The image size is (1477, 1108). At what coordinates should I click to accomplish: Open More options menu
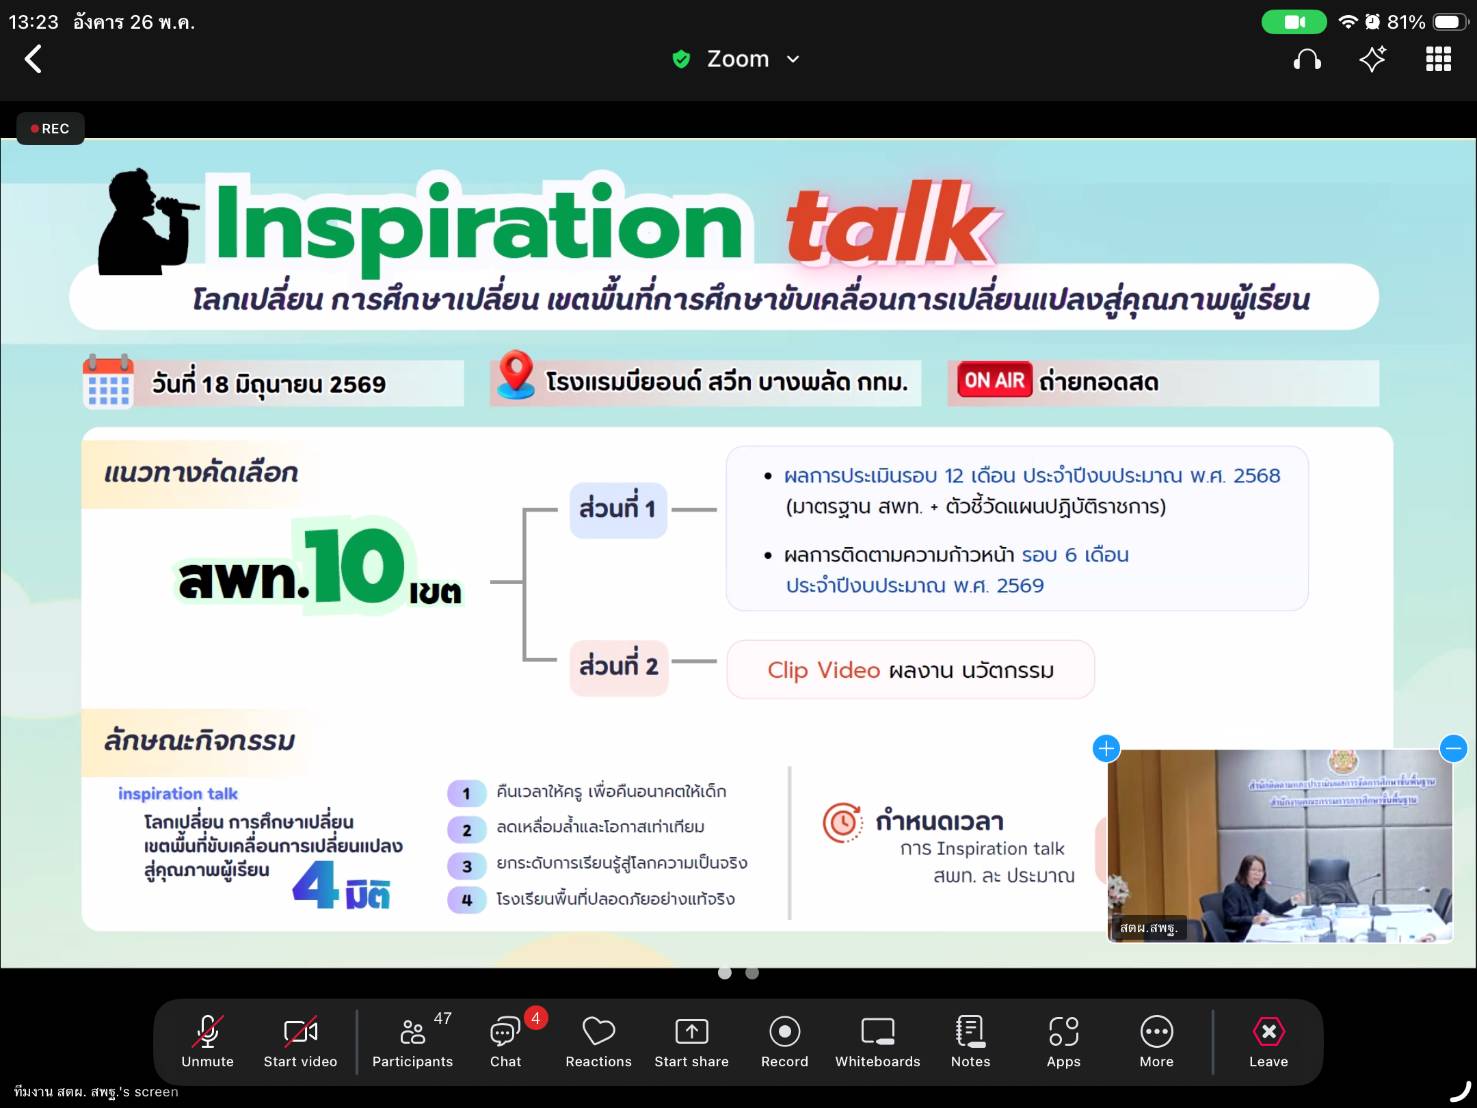click(1156, 1041)
